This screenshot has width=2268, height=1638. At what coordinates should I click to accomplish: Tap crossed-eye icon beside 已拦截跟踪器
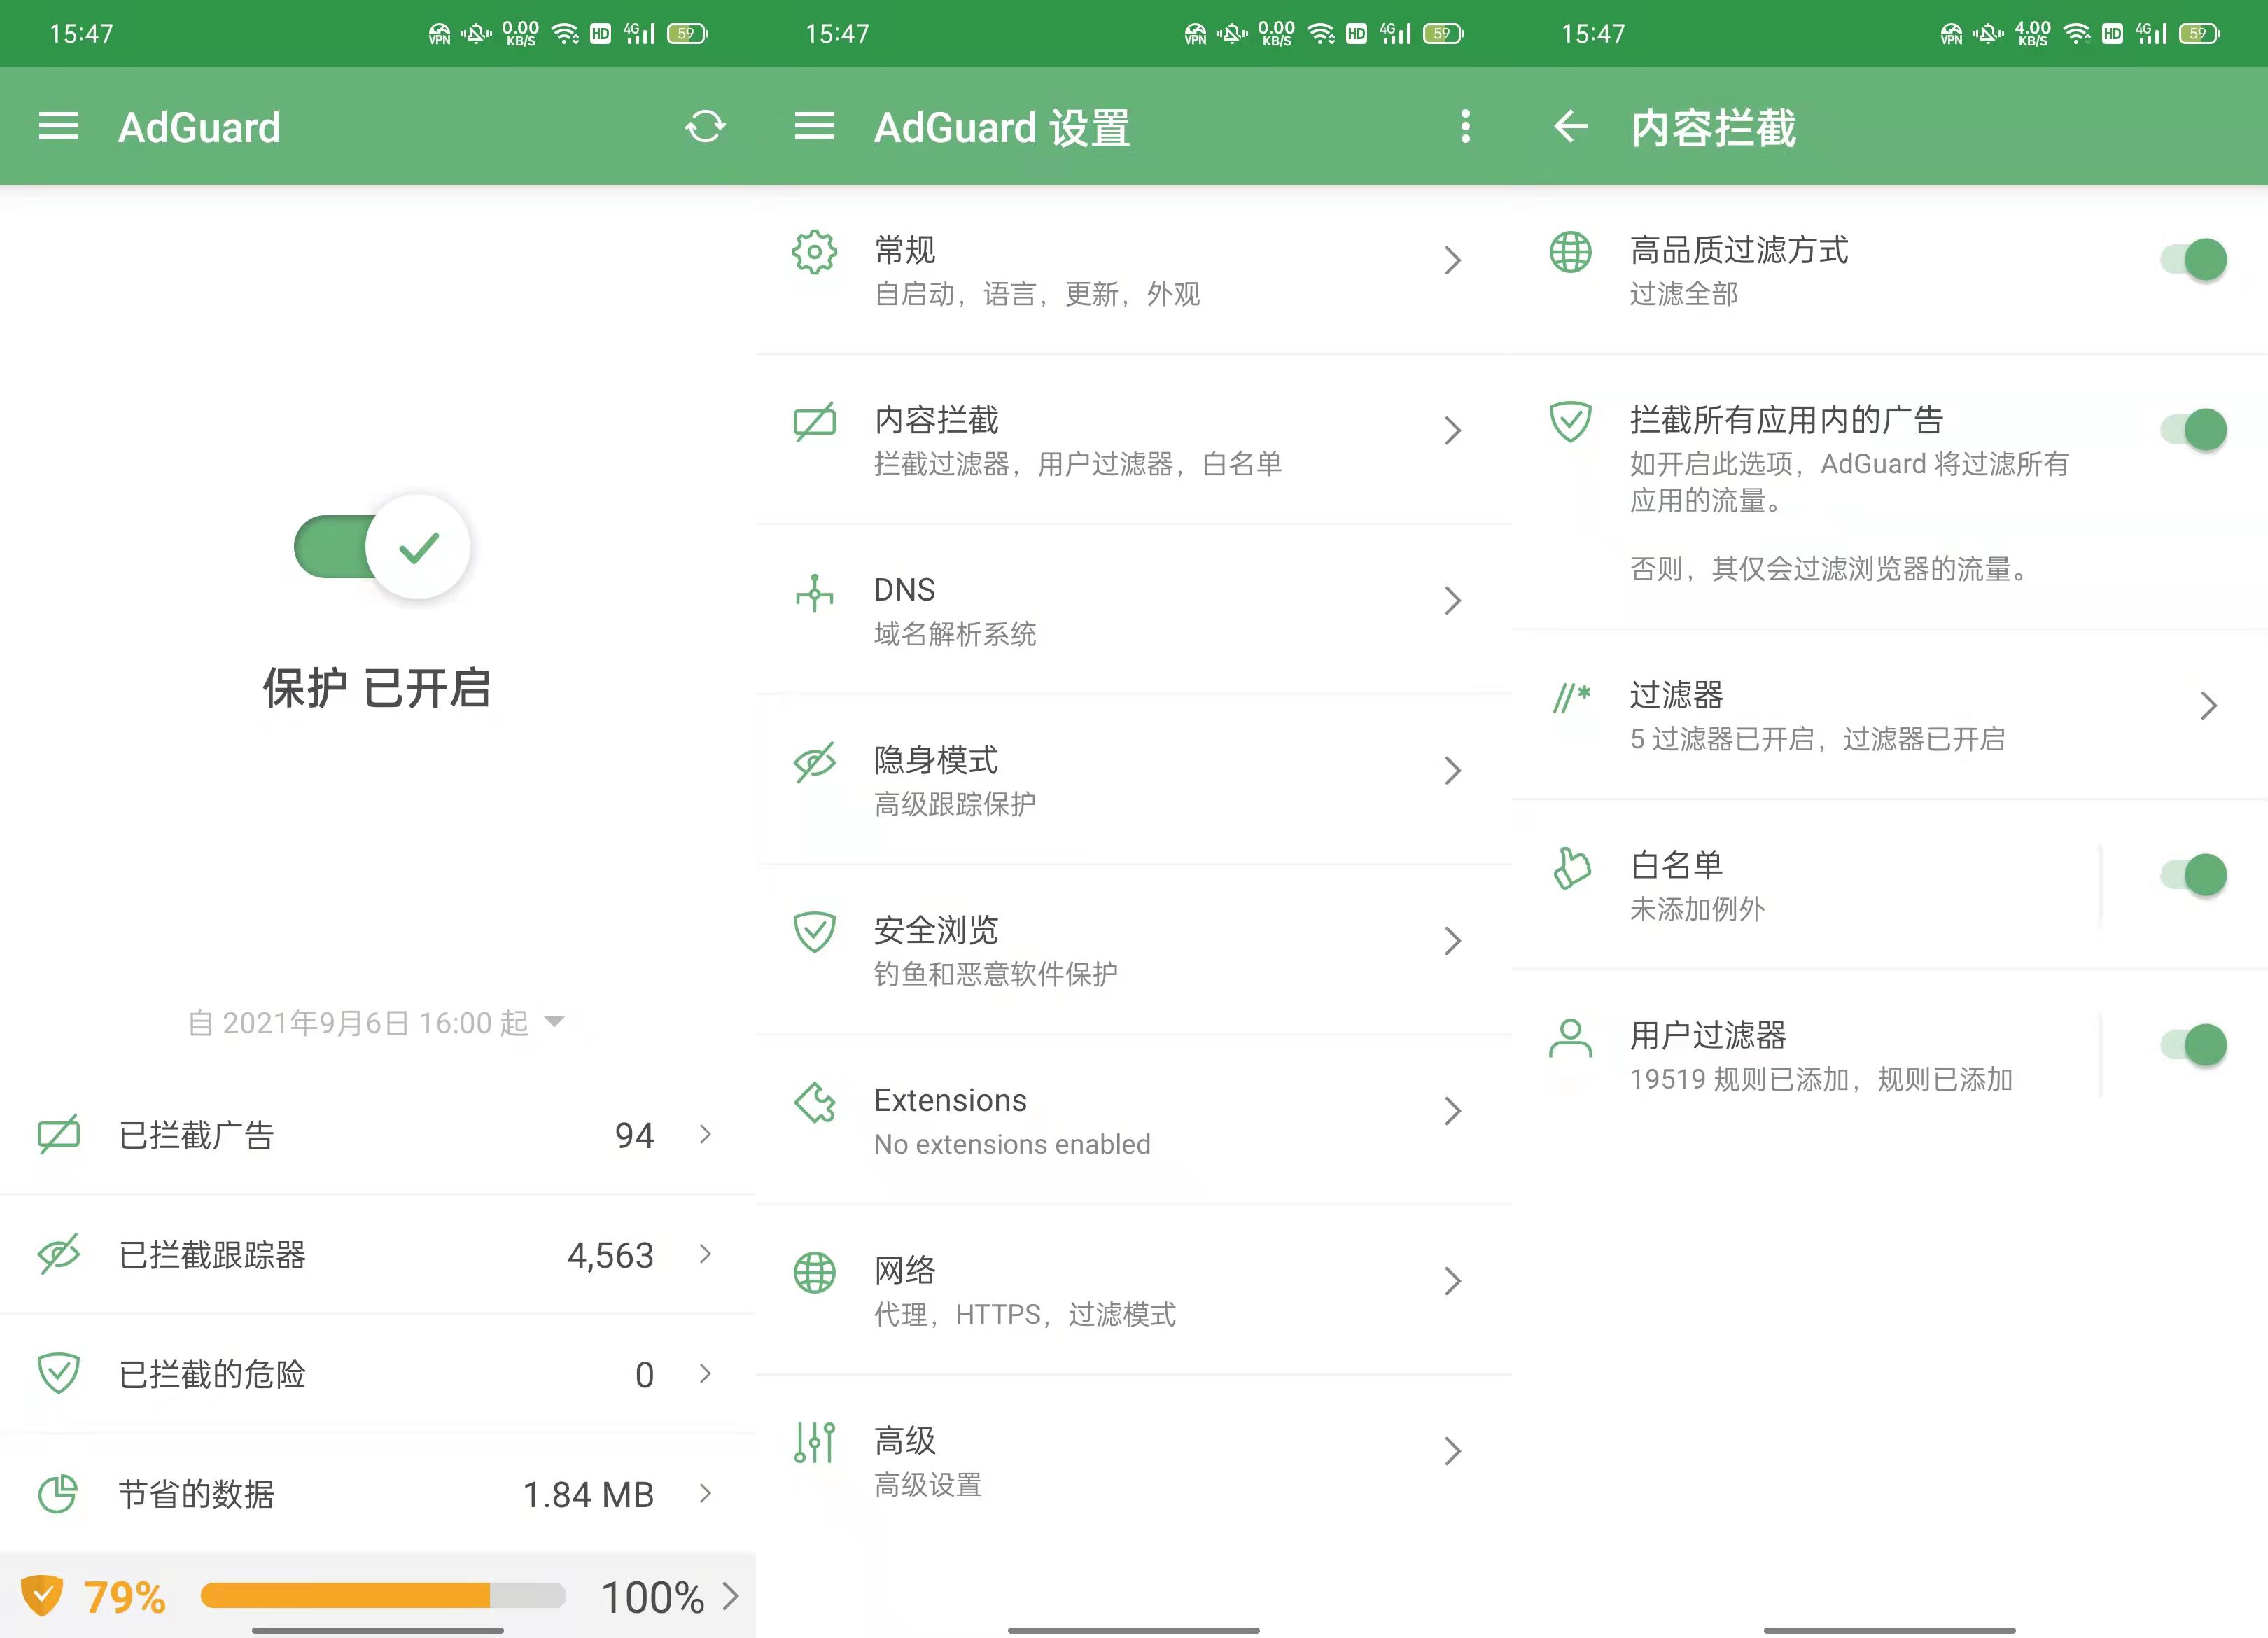(x=58, y=1254)
